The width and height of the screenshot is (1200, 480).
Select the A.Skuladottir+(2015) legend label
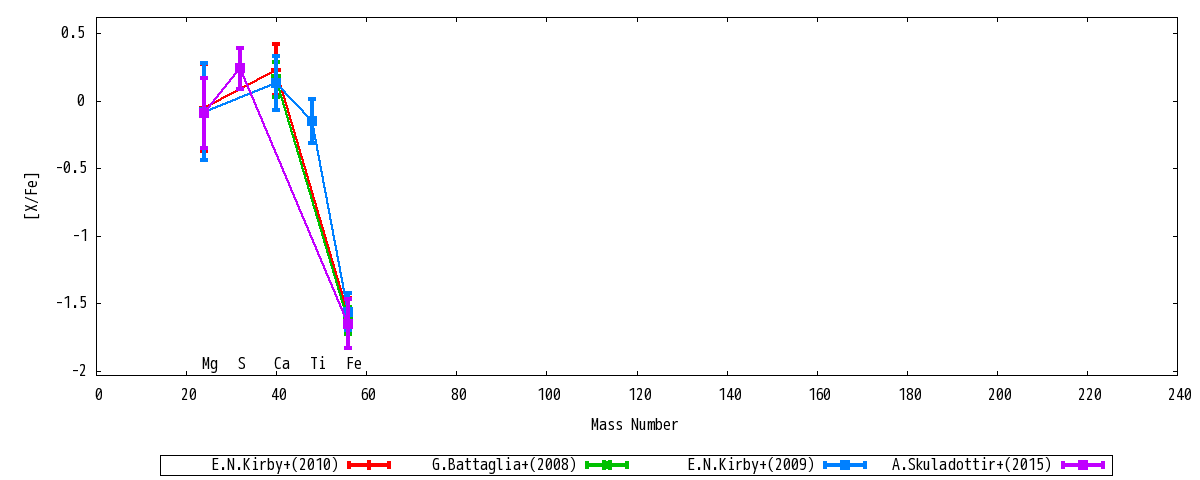point(972,465)
